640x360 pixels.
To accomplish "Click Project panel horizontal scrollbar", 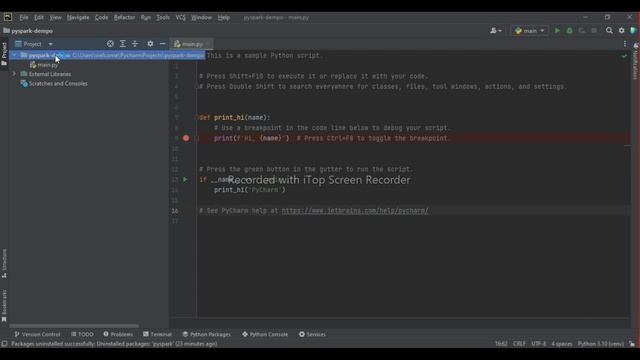I will tap(74, 326).
